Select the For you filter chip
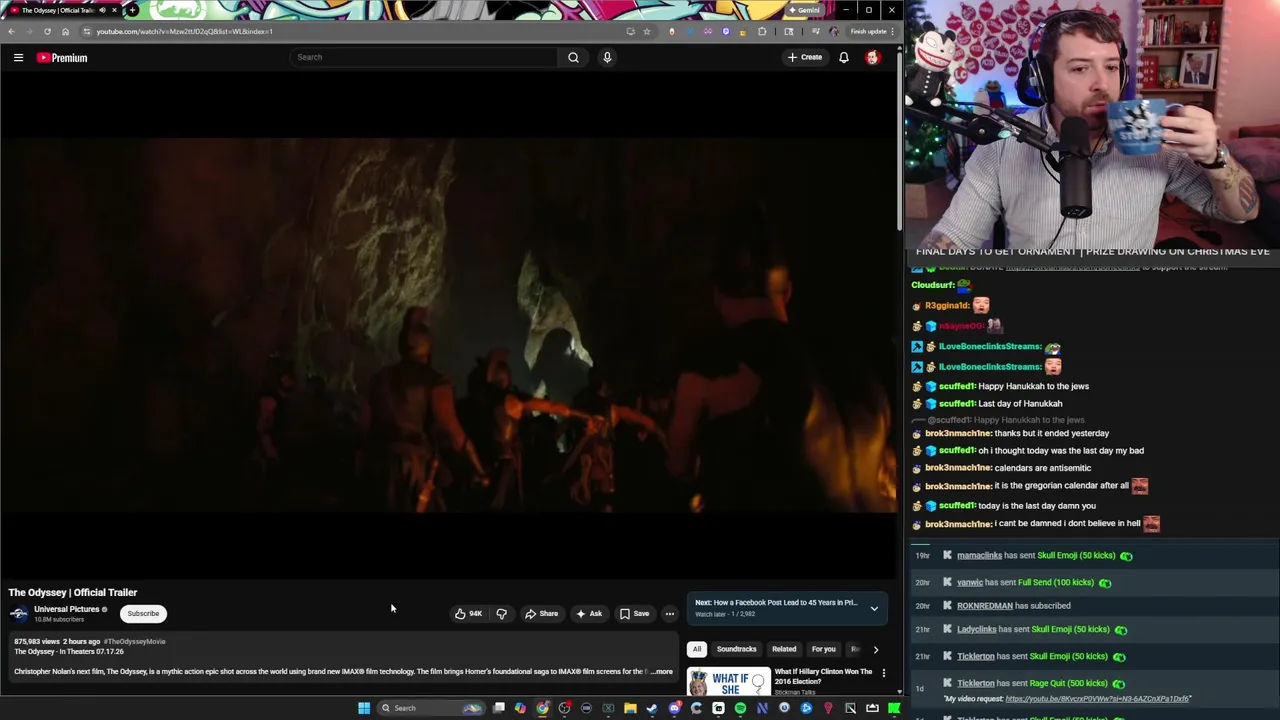 [x=823, y=649]
